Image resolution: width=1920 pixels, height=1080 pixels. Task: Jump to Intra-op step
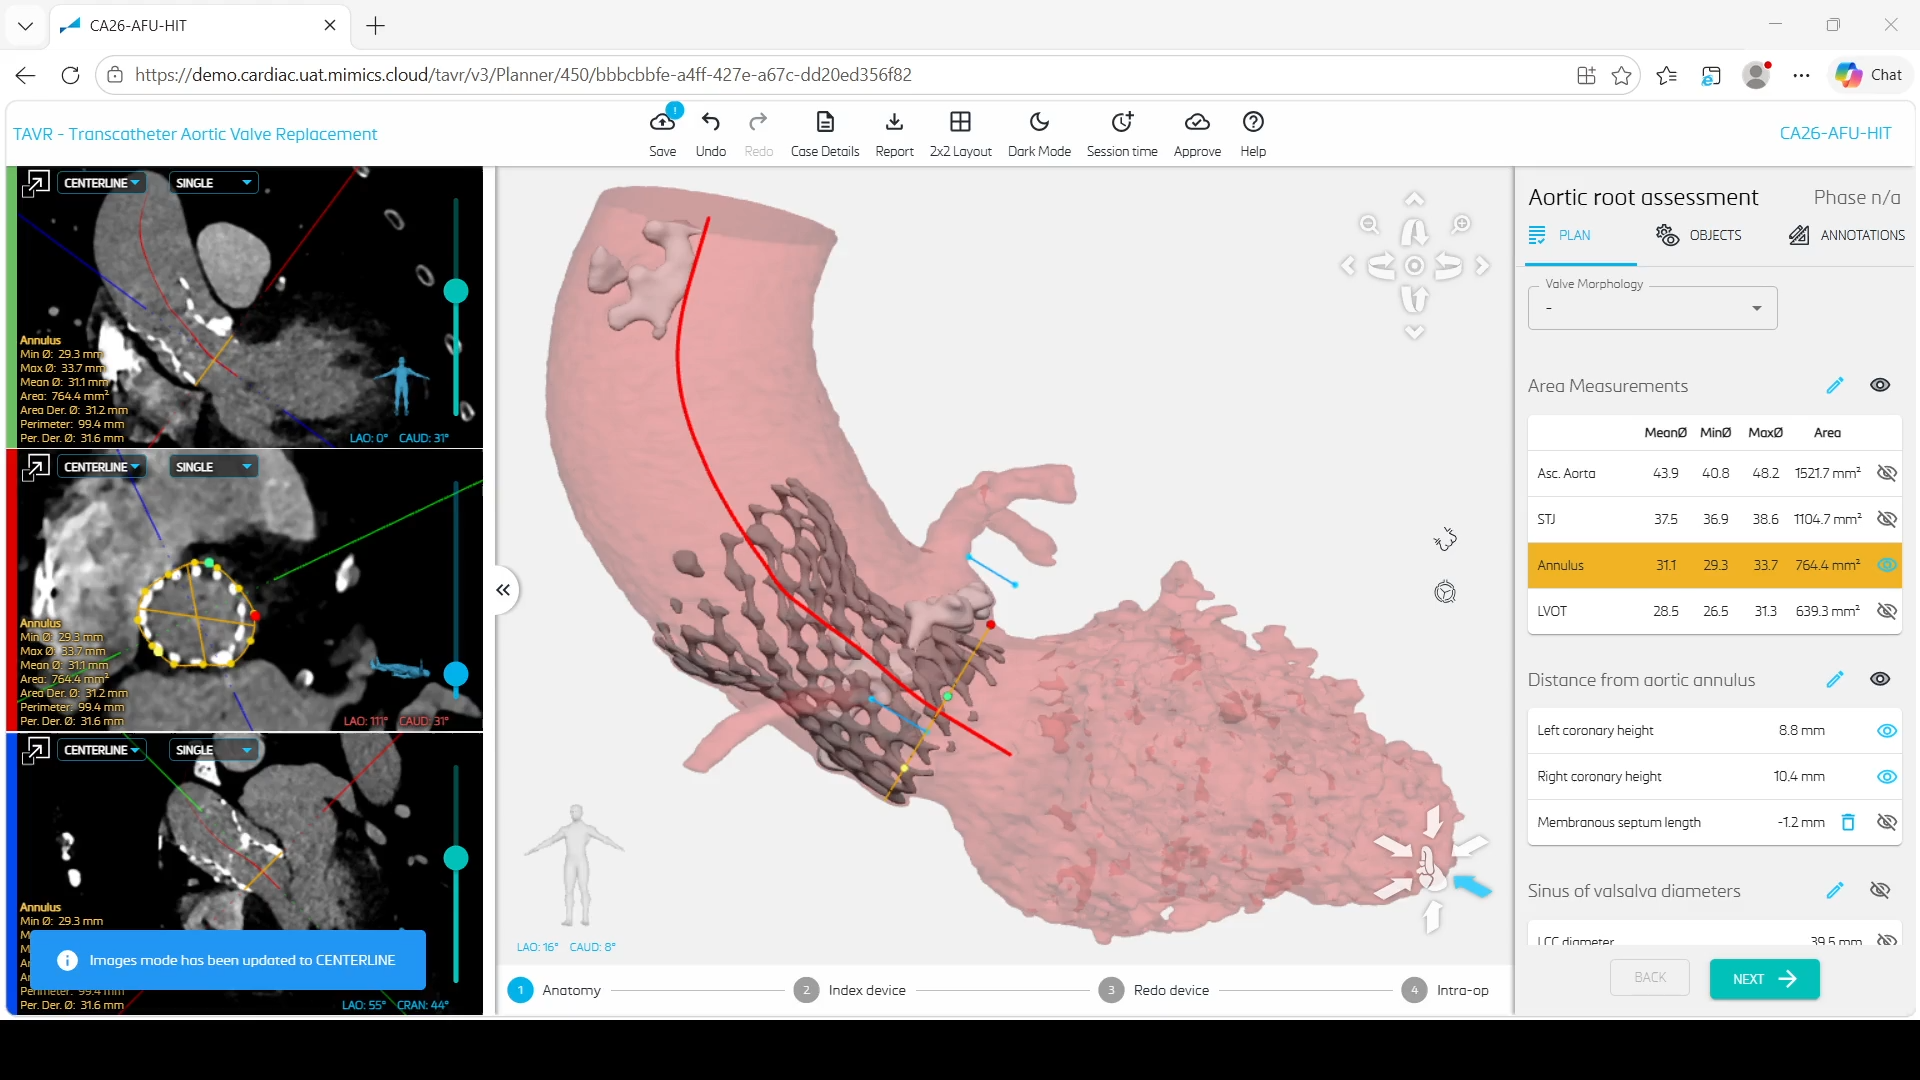[x=1446, y=990]
